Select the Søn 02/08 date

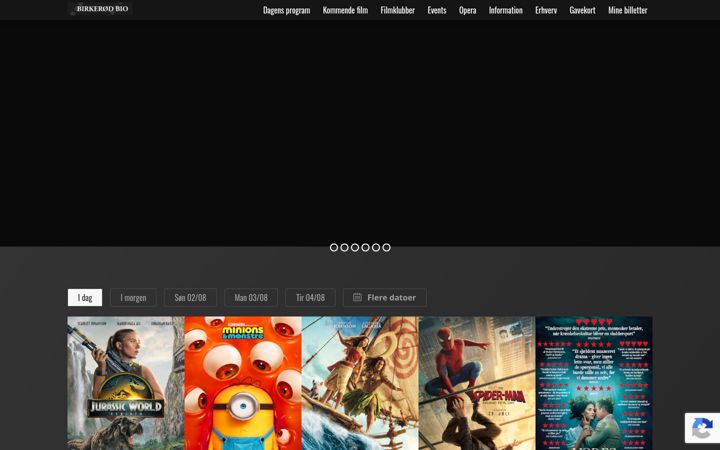coord(190,298)
